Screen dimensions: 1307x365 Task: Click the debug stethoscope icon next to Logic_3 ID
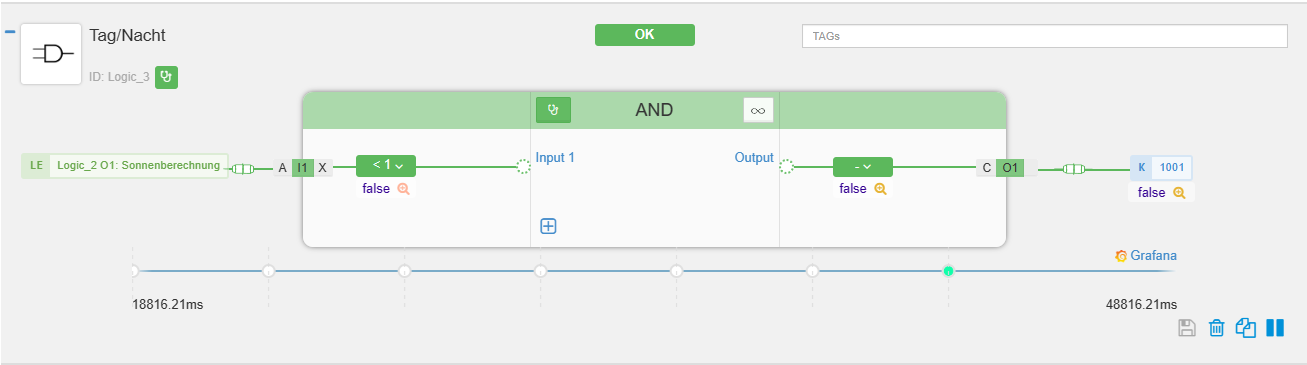click(x=167, y=77)
